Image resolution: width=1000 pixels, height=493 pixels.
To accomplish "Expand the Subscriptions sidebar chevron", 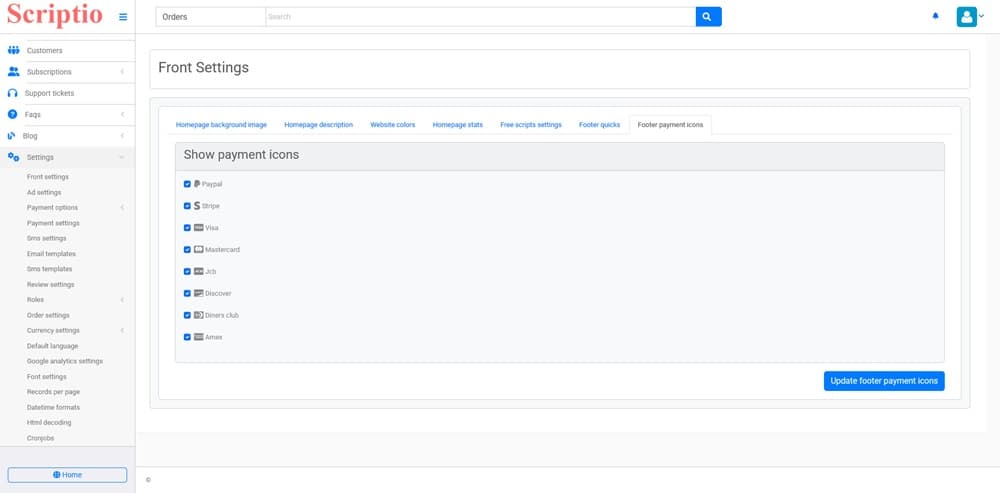I will pyautogui.click(x=122, y=72).
